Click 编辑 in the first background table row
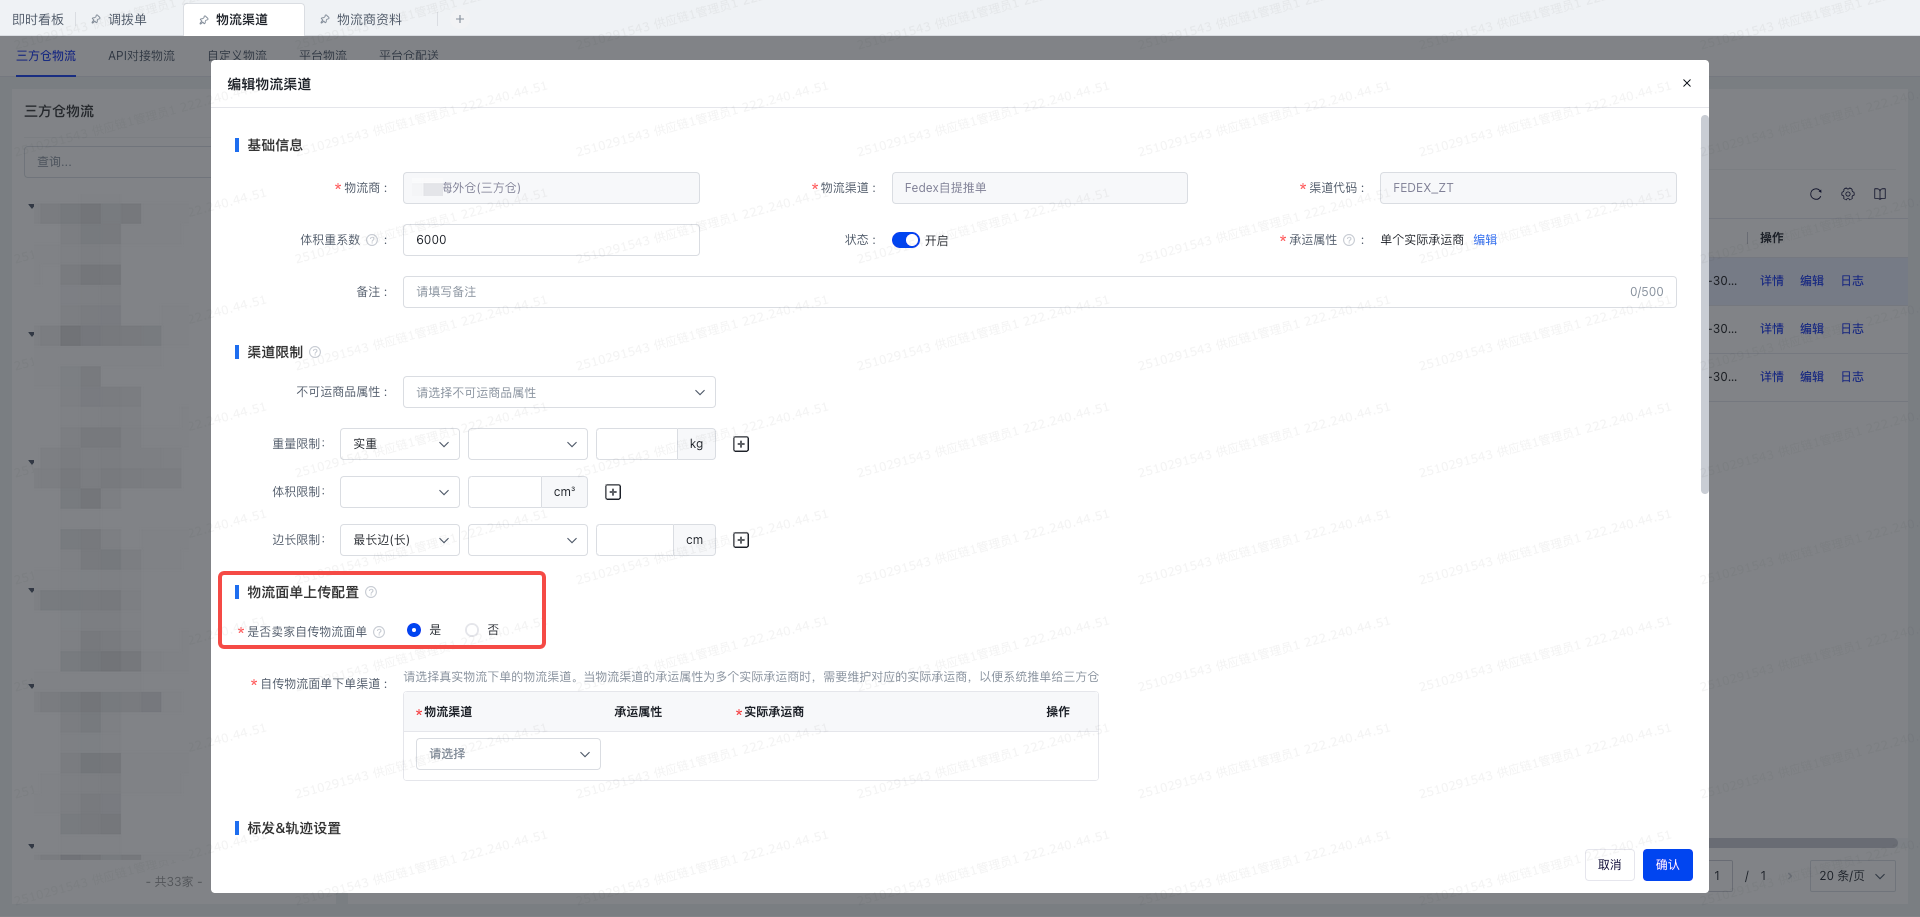This screenshot has width=1920, height=917. pos(1812,281)
